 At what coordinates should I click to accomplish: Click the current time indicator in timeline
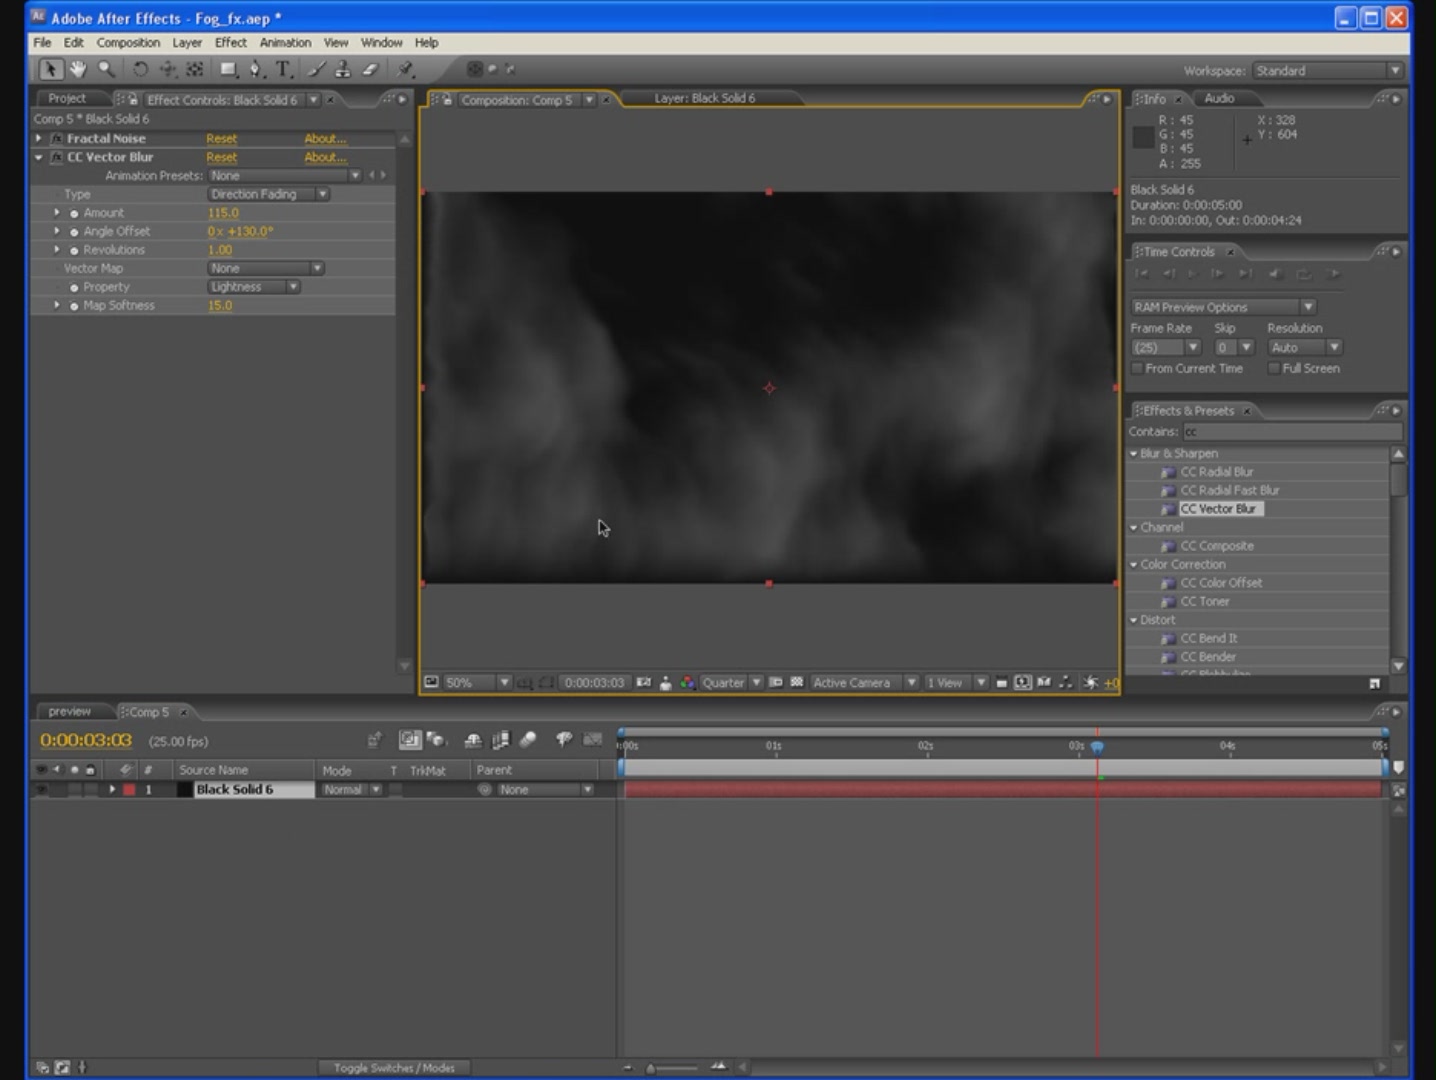[1097, 746]
